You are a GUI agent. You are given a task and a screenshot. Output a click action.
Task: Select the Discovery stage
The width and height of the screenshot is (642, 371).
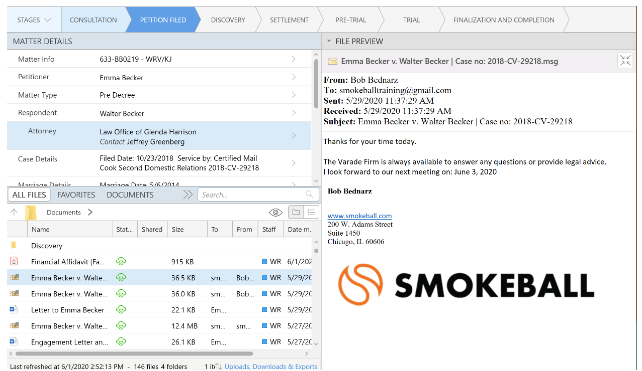click(228, 20)
